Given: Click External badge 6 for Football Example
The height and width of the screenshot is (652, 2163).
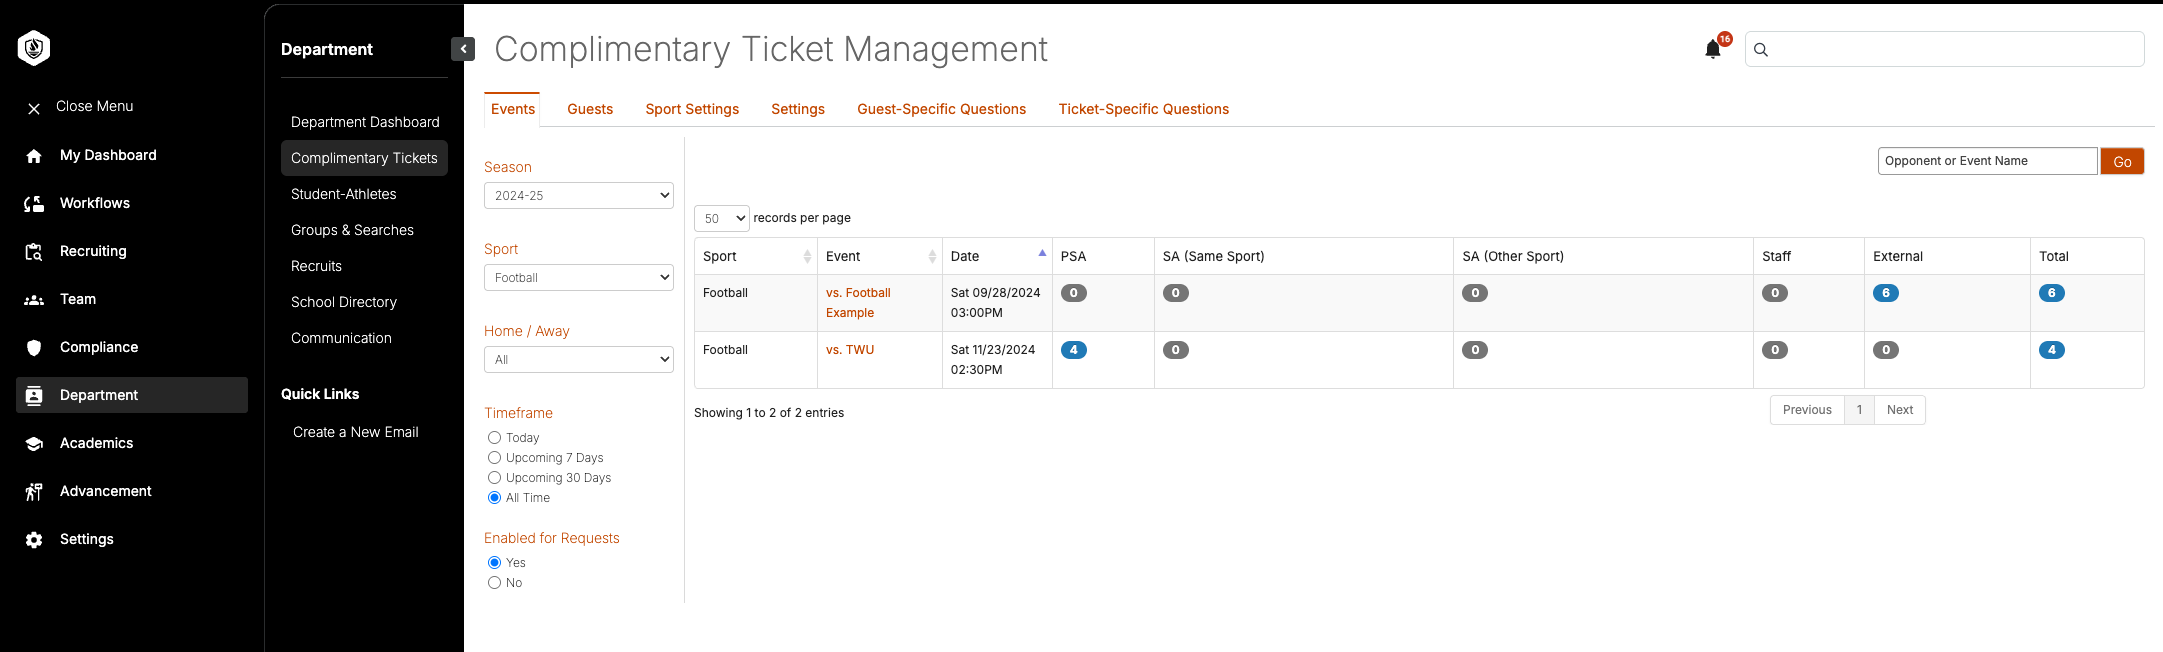Looking at the screenshot, I should [x=1886, y=293].
